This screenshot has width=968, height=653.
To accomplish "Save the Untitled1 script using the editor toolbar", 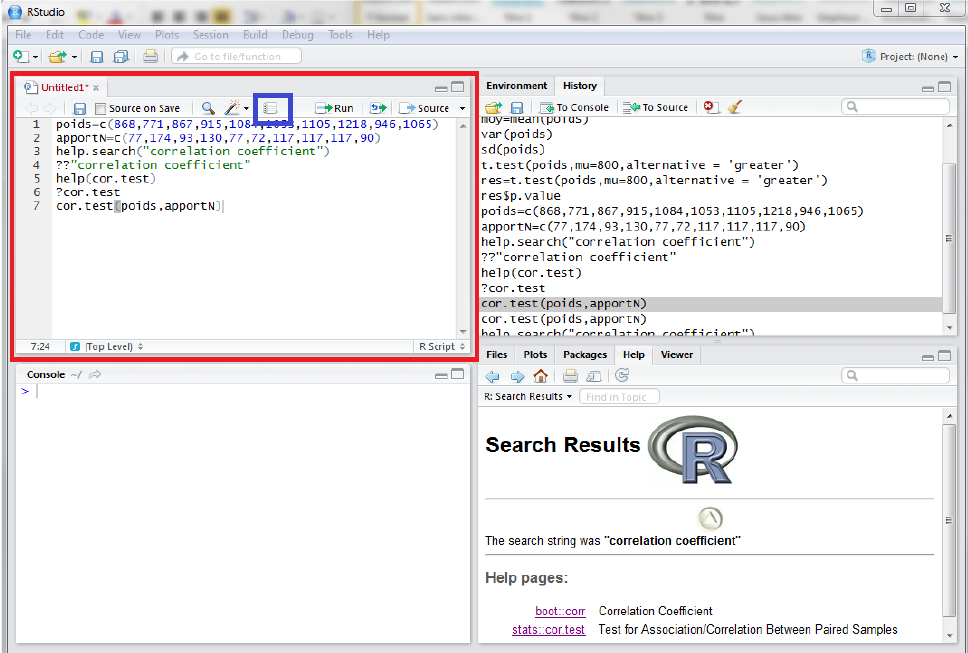I will point(80,109).
